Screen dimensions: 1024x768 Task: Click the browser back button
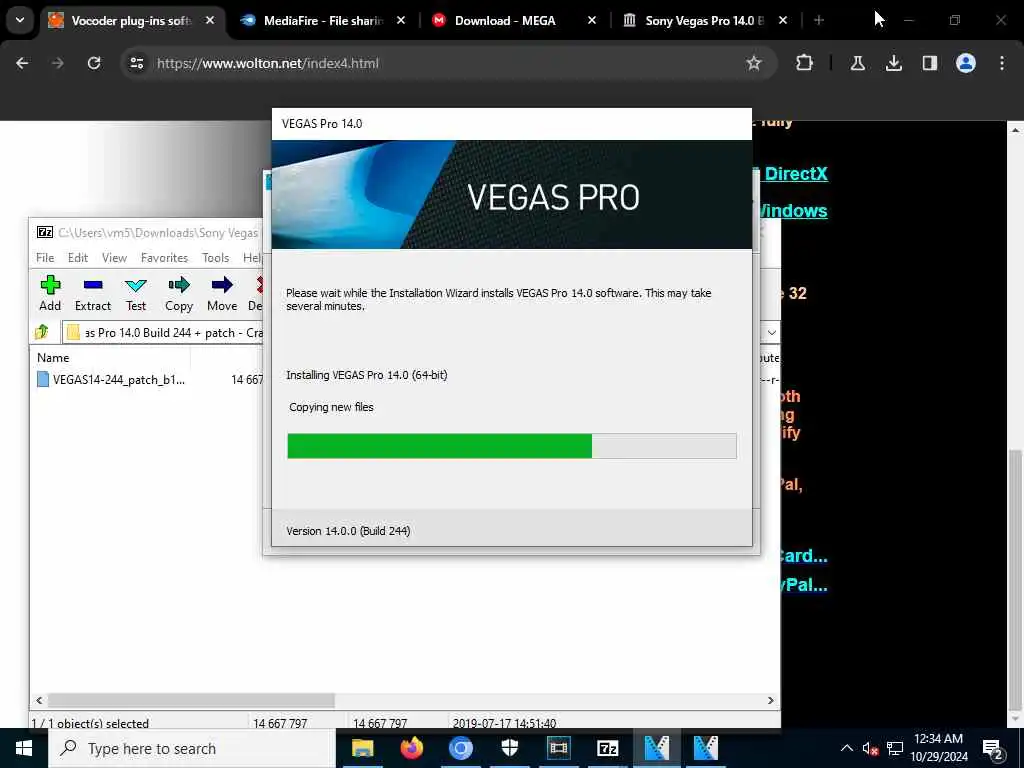pos(22,63)
